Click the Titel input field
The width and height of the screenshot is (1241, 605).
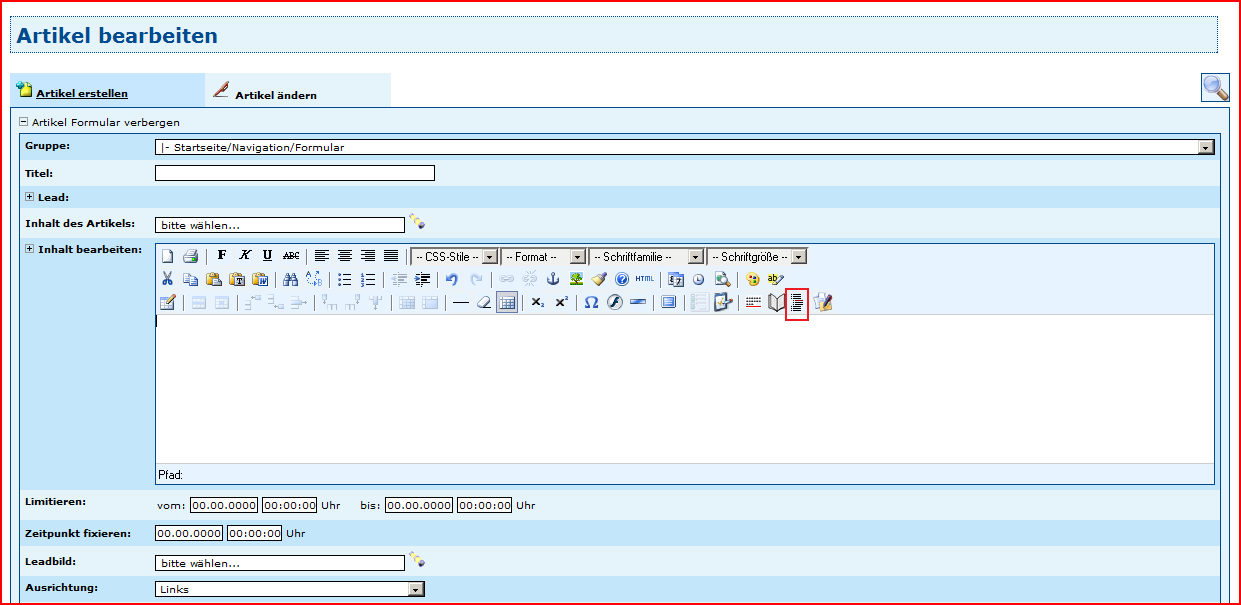click(294, 173)
